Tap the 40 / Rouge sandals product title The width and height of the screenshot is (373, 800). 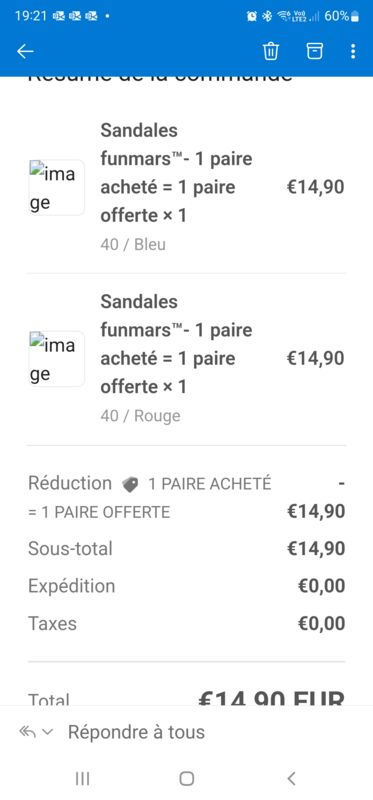point(176,344)
